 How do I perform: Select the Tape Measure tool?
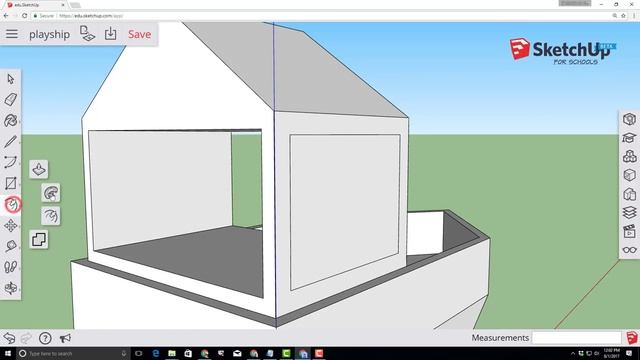click(11, 246)
